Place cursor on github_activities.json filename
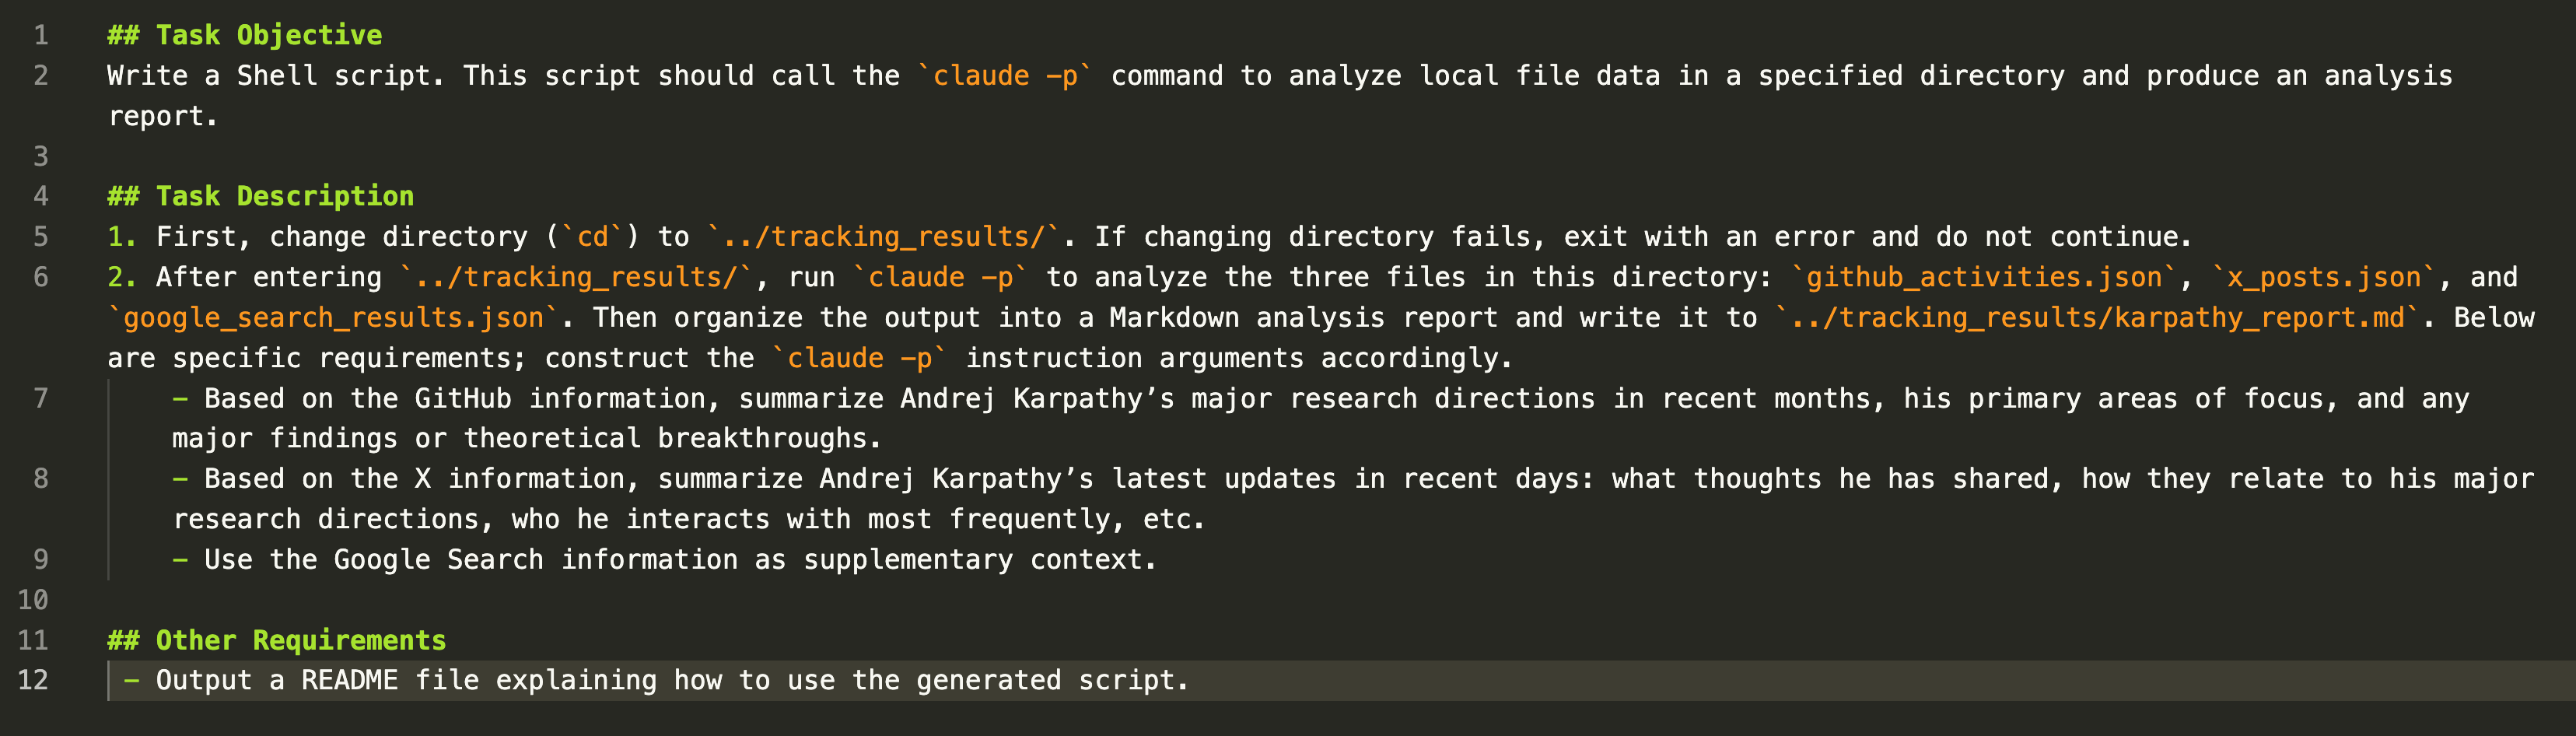Viewport: 2576px width, 736px height. click(1983, 277)
